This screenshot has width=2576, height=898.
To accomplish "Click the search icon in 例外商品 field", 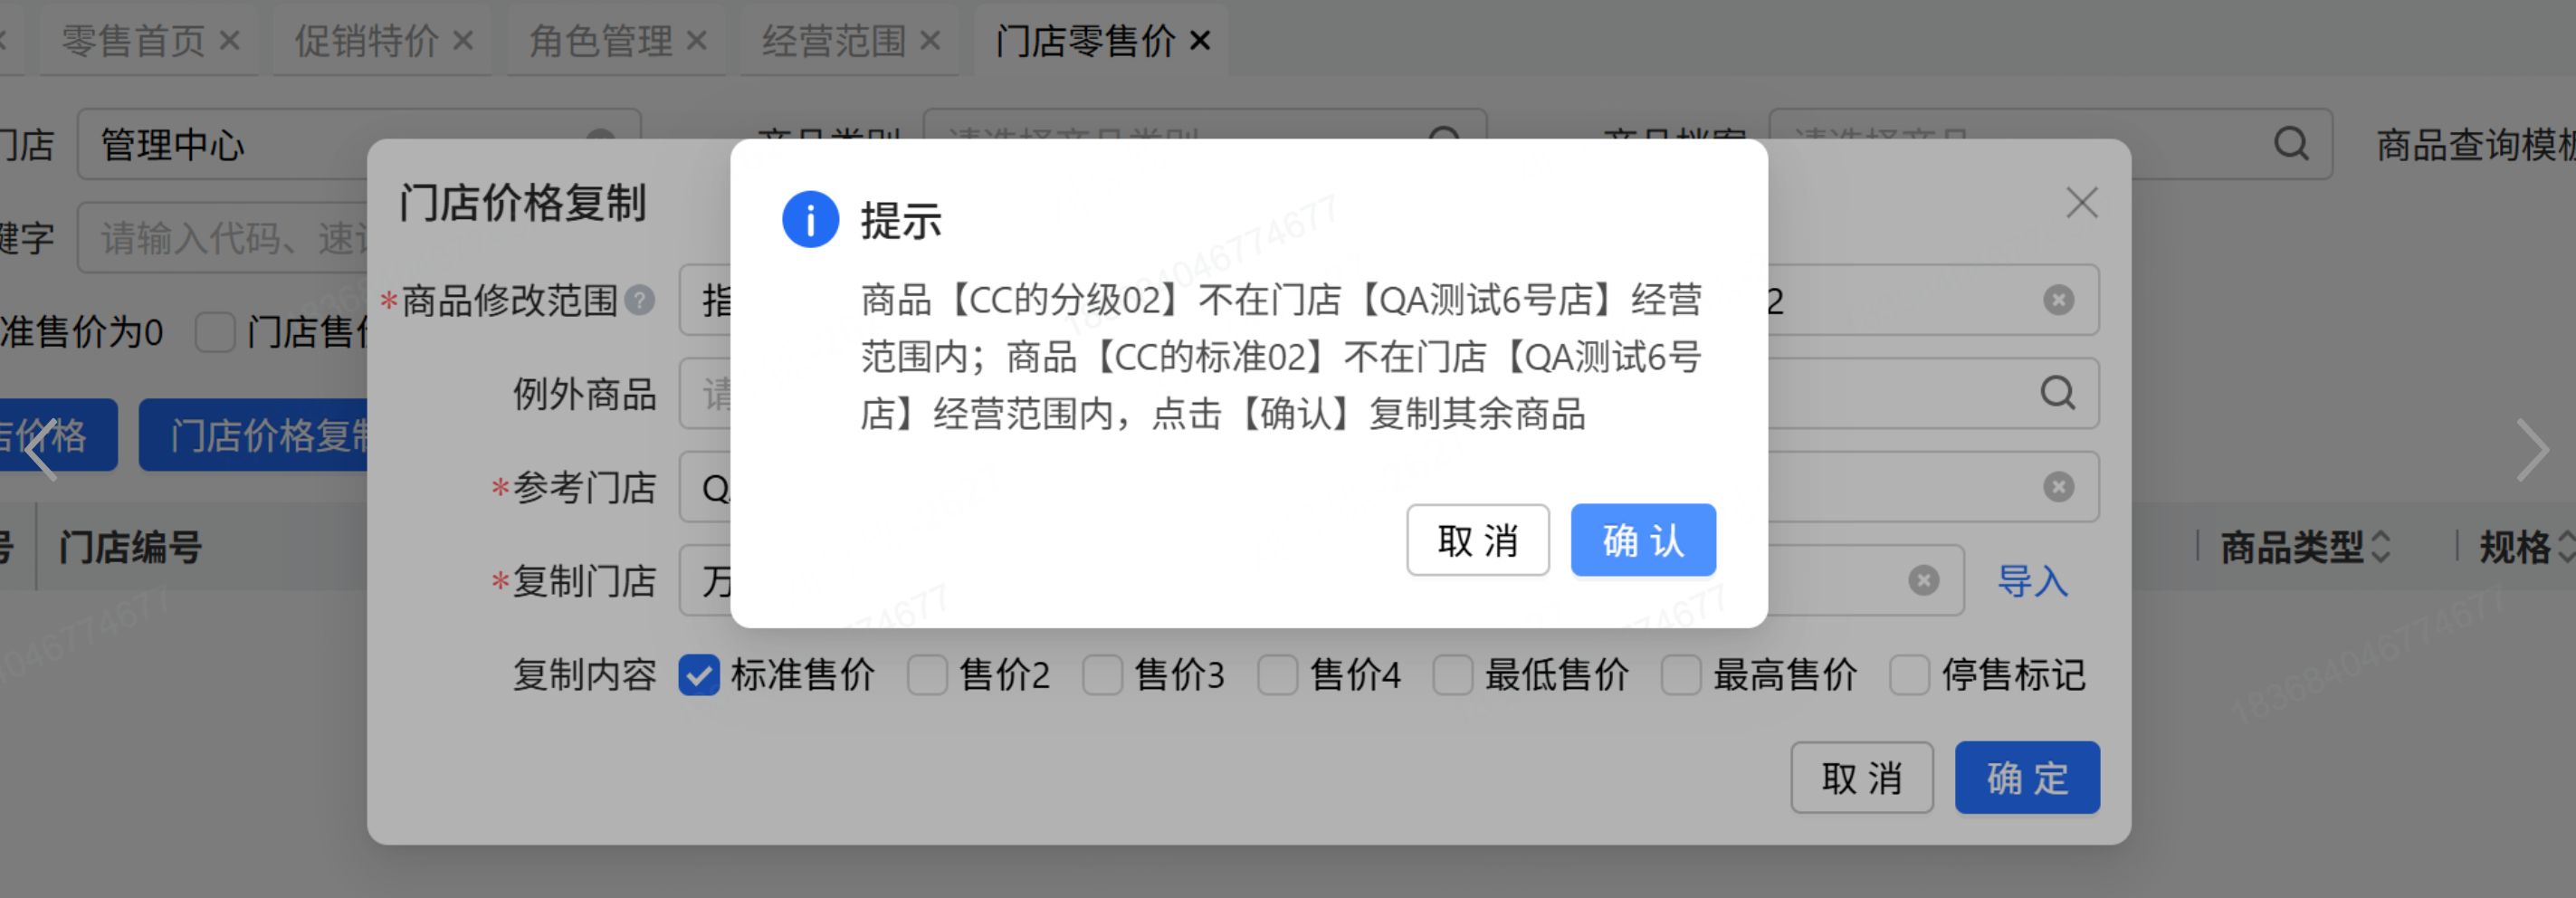I will pyautogui.click(x=2057, y=393).
